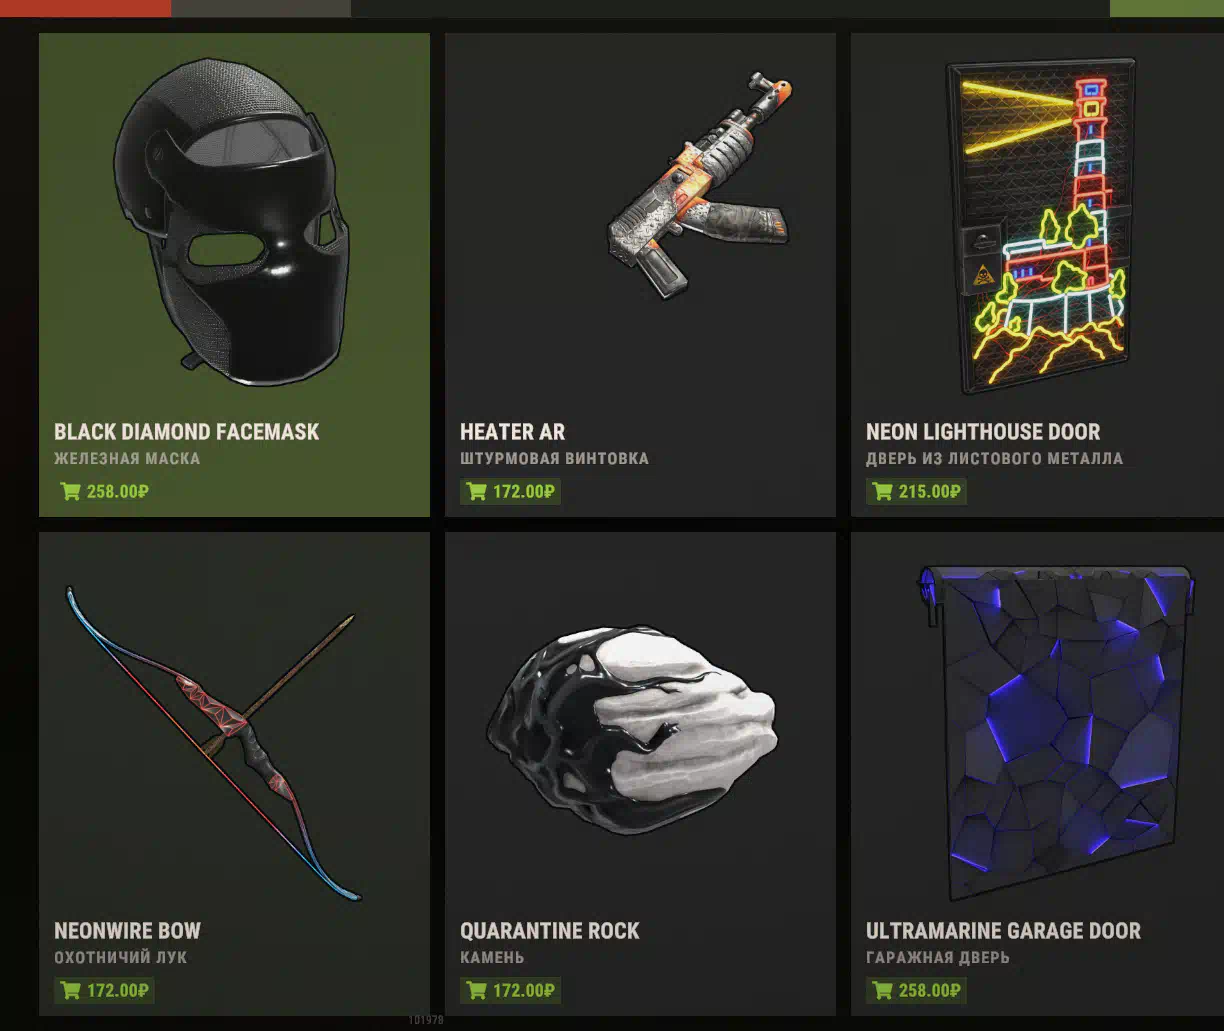Select the gray tab in the top bar
The height and width of the screenshot is (1031, 1224).
point(261,8)
